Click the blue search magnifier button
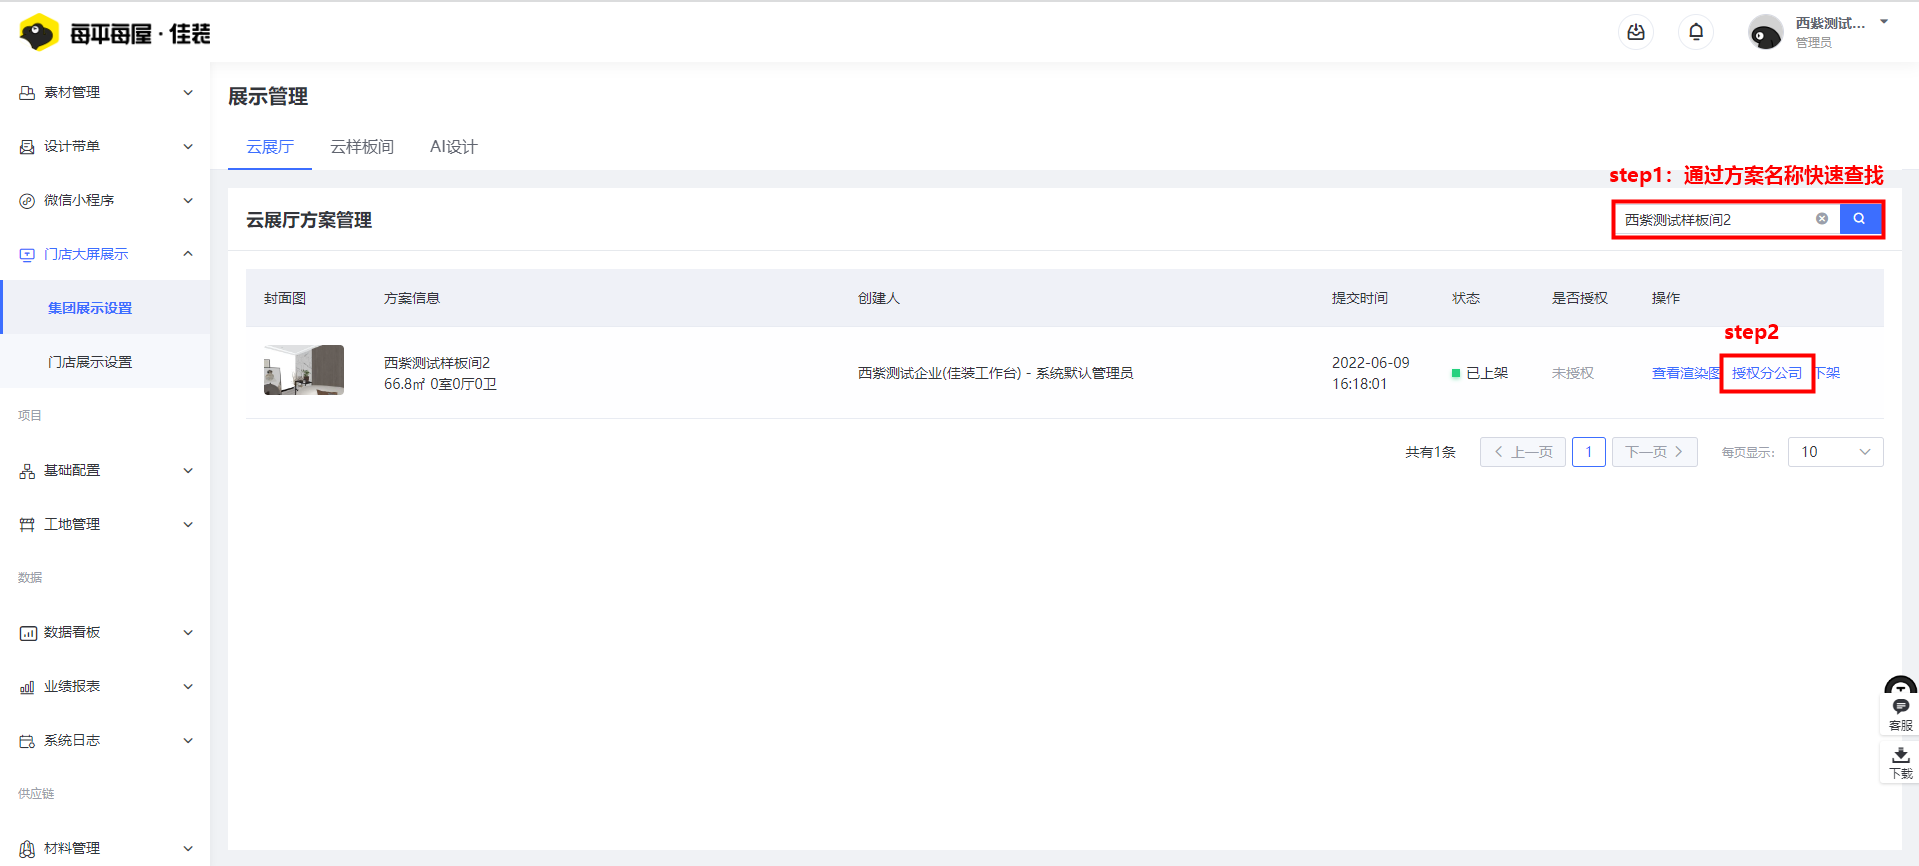Image resolution: width=1919 pixels, height=866 pixels. point(1859,219)
